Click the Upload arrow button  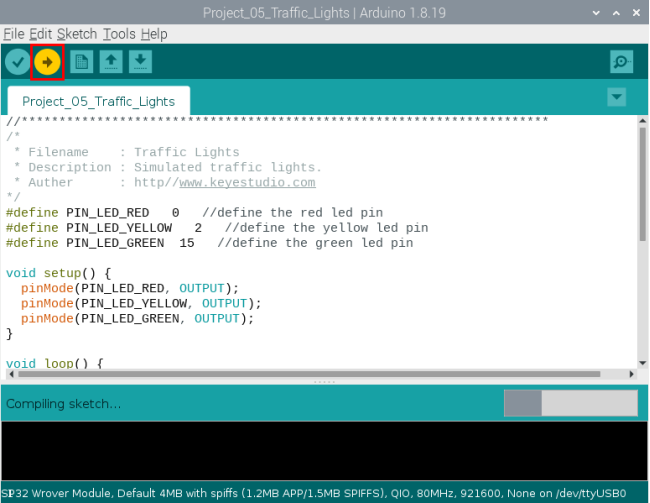(47, 62)
